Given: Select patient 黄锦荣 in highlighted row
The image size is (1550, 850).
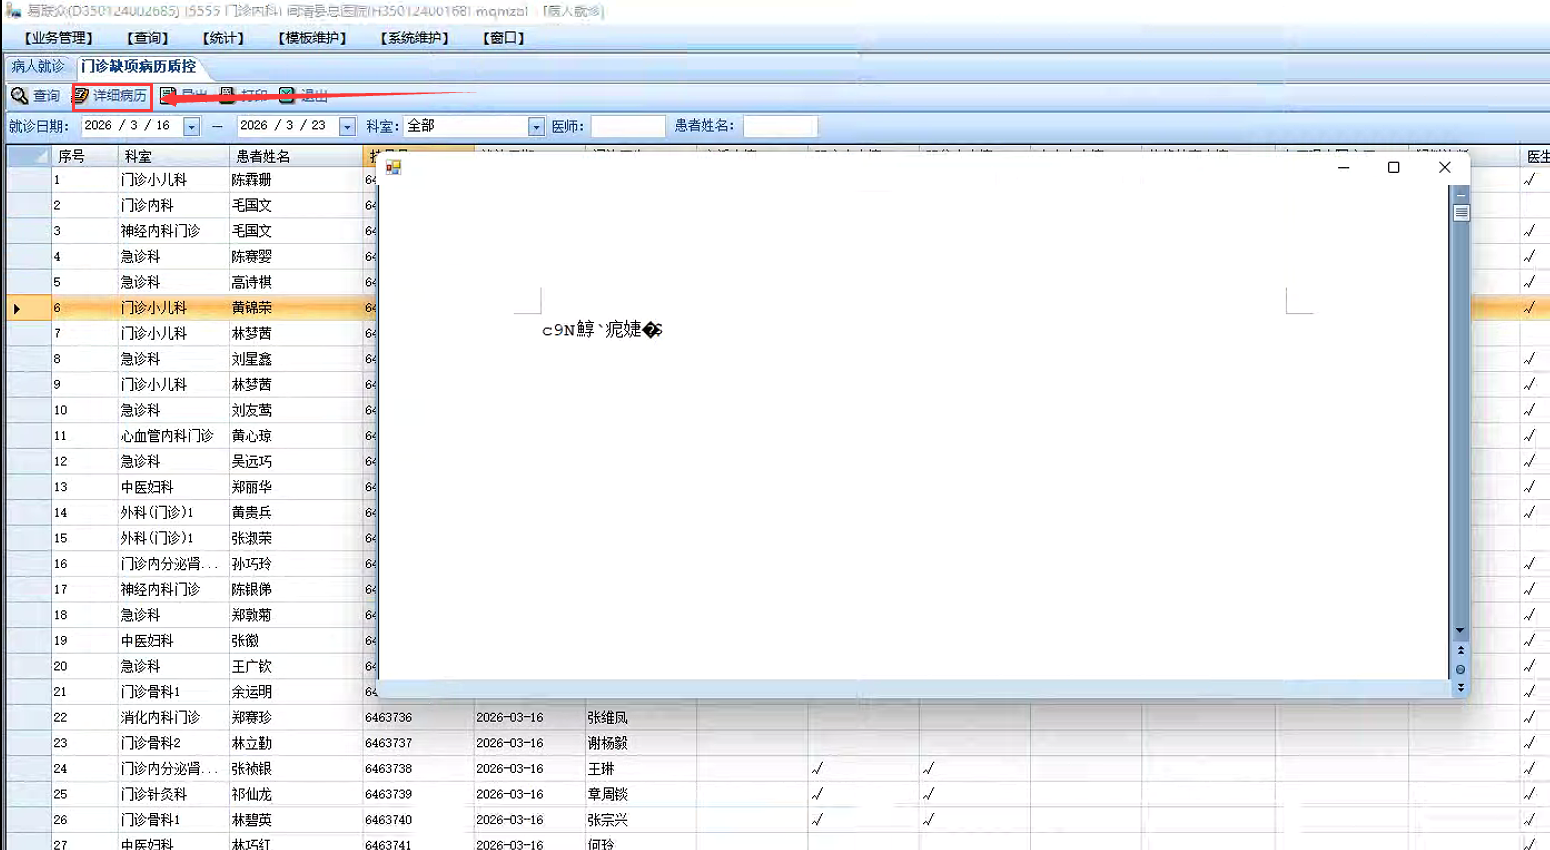Looking at the screenshot, I should [x=251, y=308].
